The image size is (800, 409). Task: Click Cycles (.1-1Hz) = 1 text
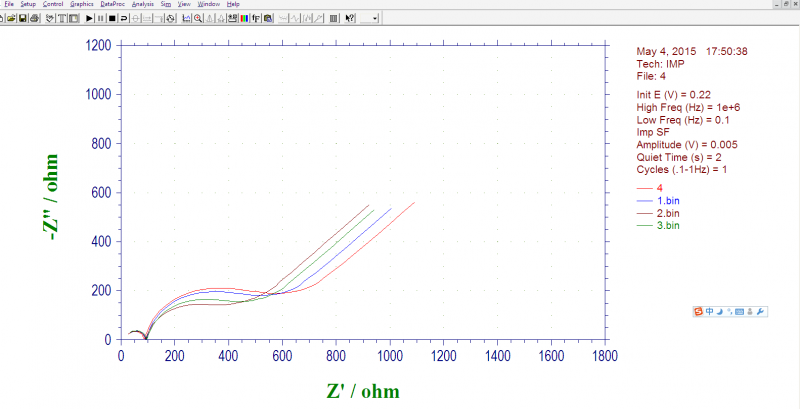(682, 170)
